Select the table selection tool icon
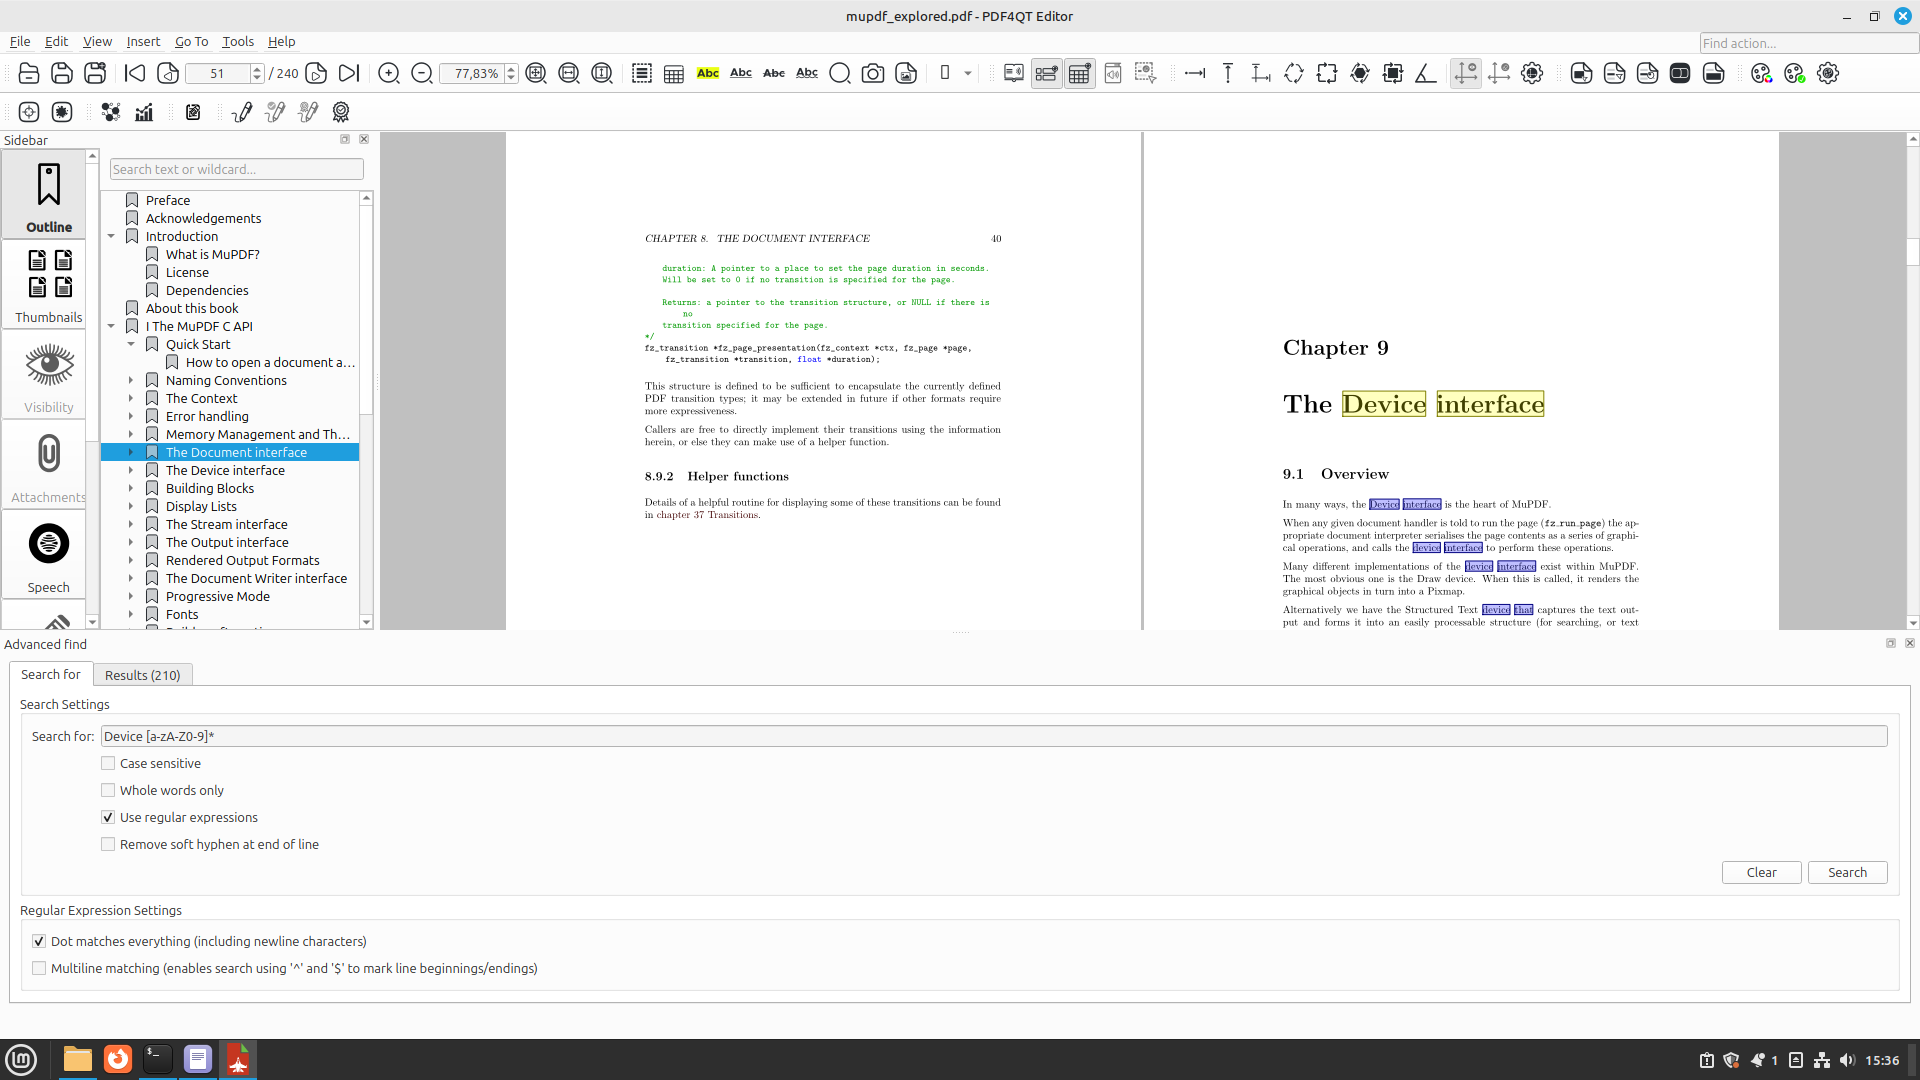Screen dimensions: 1920x1080 coord(674,73)
